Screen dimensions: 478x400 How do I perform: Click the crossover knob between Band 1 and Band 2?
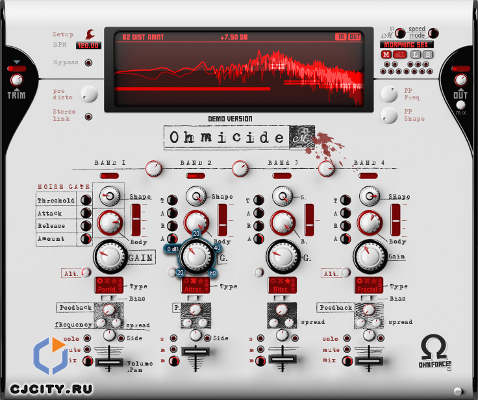(x=154, y=168)
